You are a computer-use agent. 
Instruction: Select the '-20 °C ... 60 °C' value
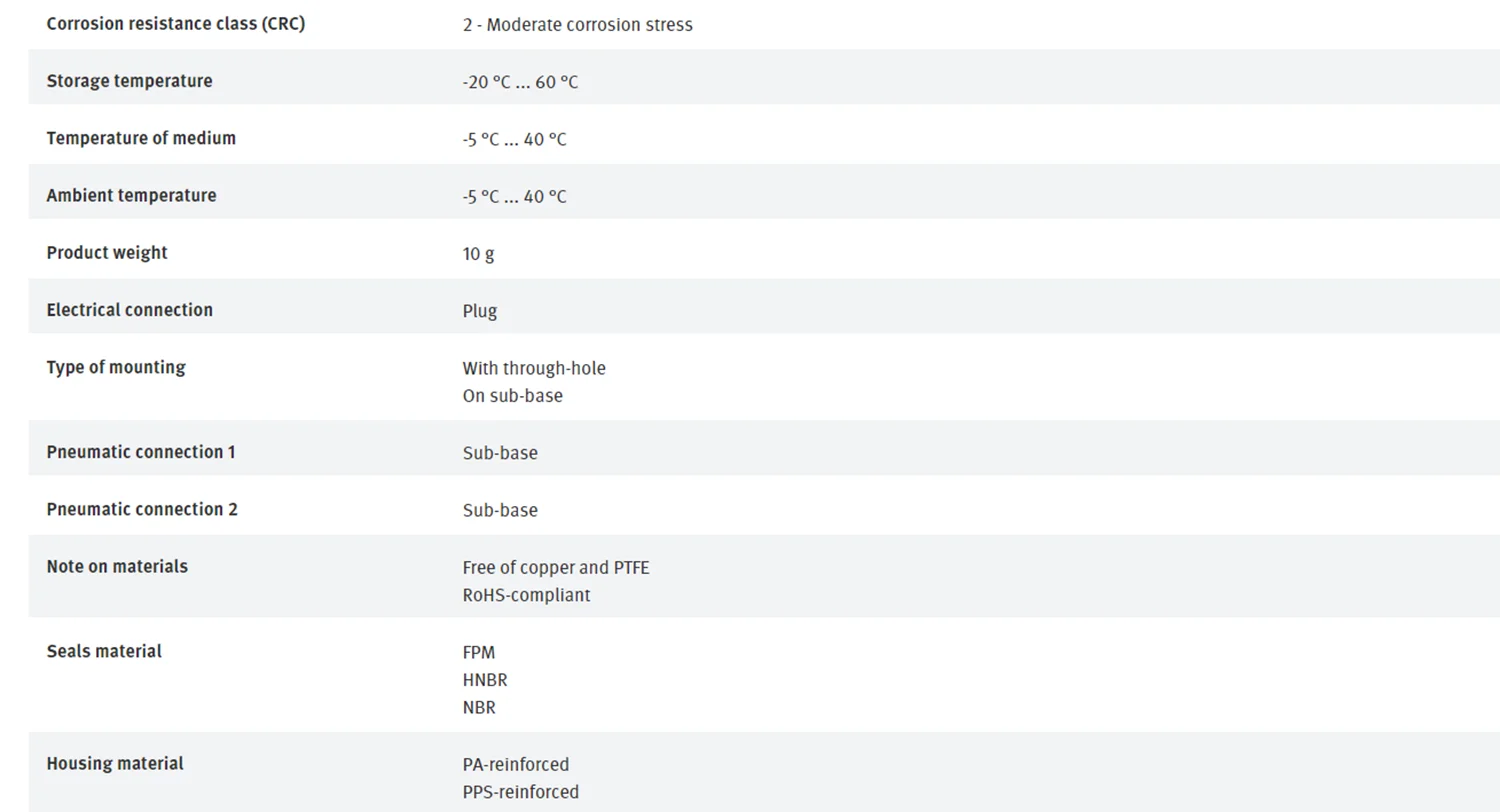pyautogui.click(x=520, y=82)
